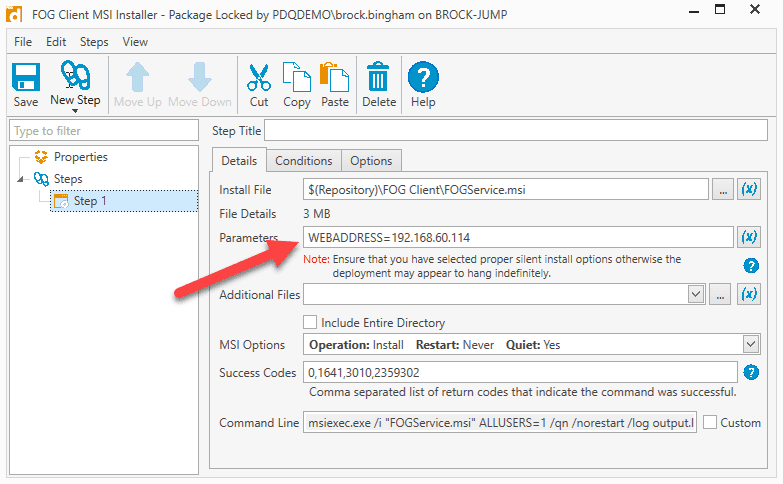Image resolution: width=783 pixels, height=484 pixels.
Task: Open the New Step dropdown
Action: [x=75, y=111]
